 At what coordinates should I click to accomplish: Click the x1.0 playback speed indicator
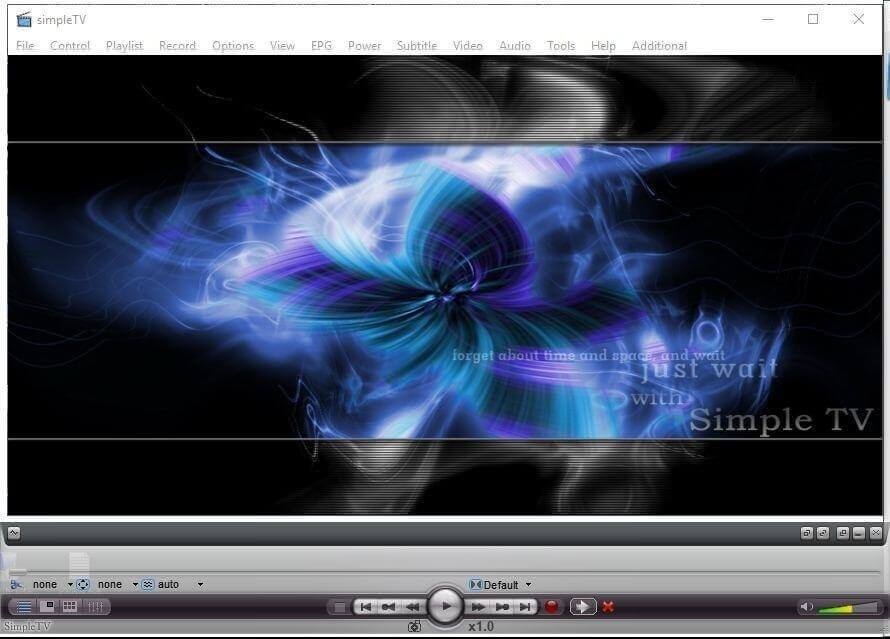coord(481,627)
